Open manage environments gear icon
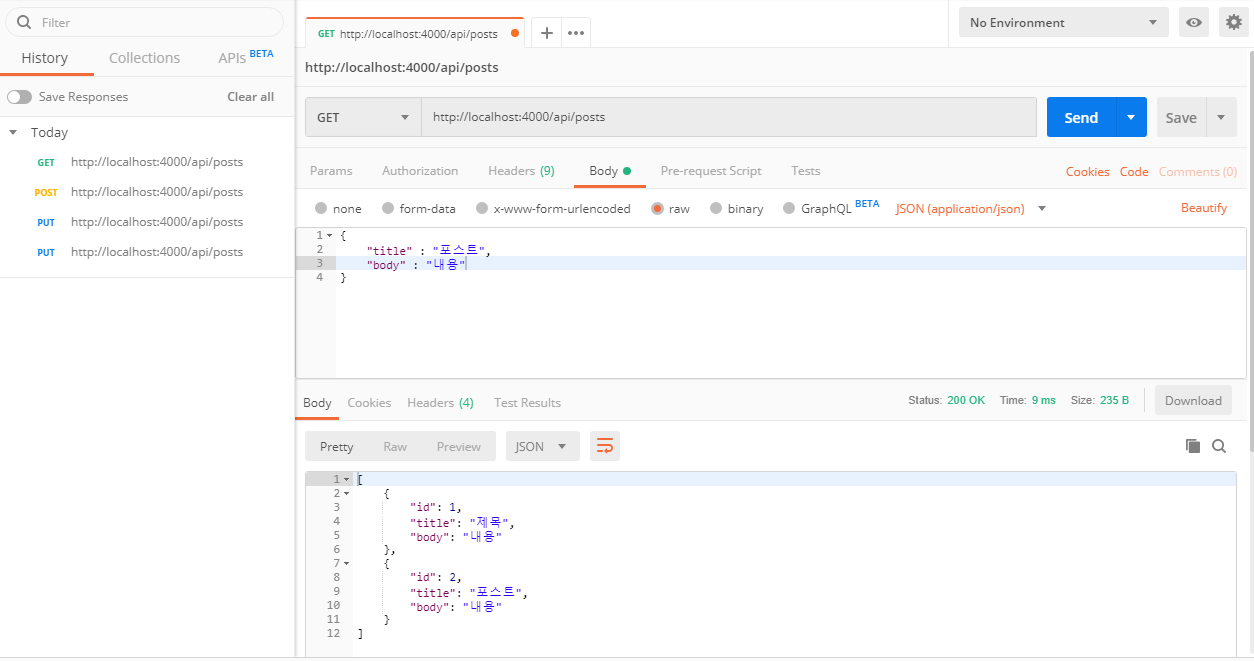 [1233, 22]
